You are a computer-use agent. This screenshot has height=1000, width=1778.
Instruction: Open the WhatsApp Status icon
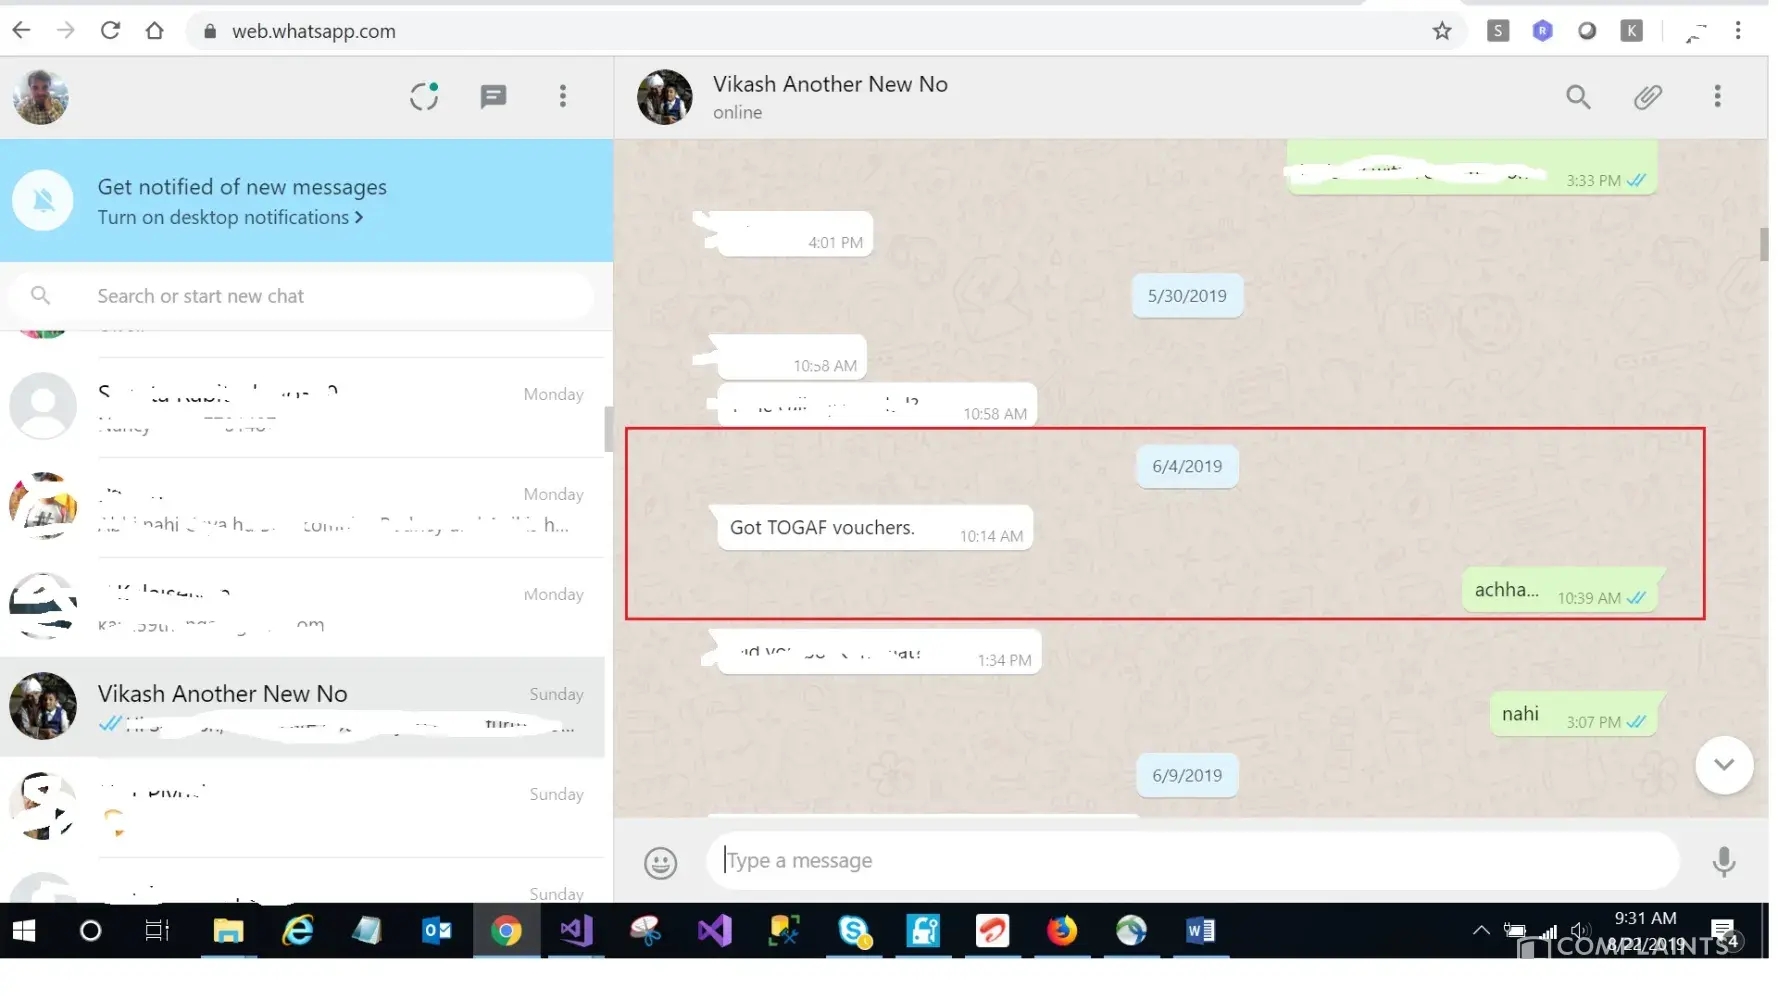424,96
